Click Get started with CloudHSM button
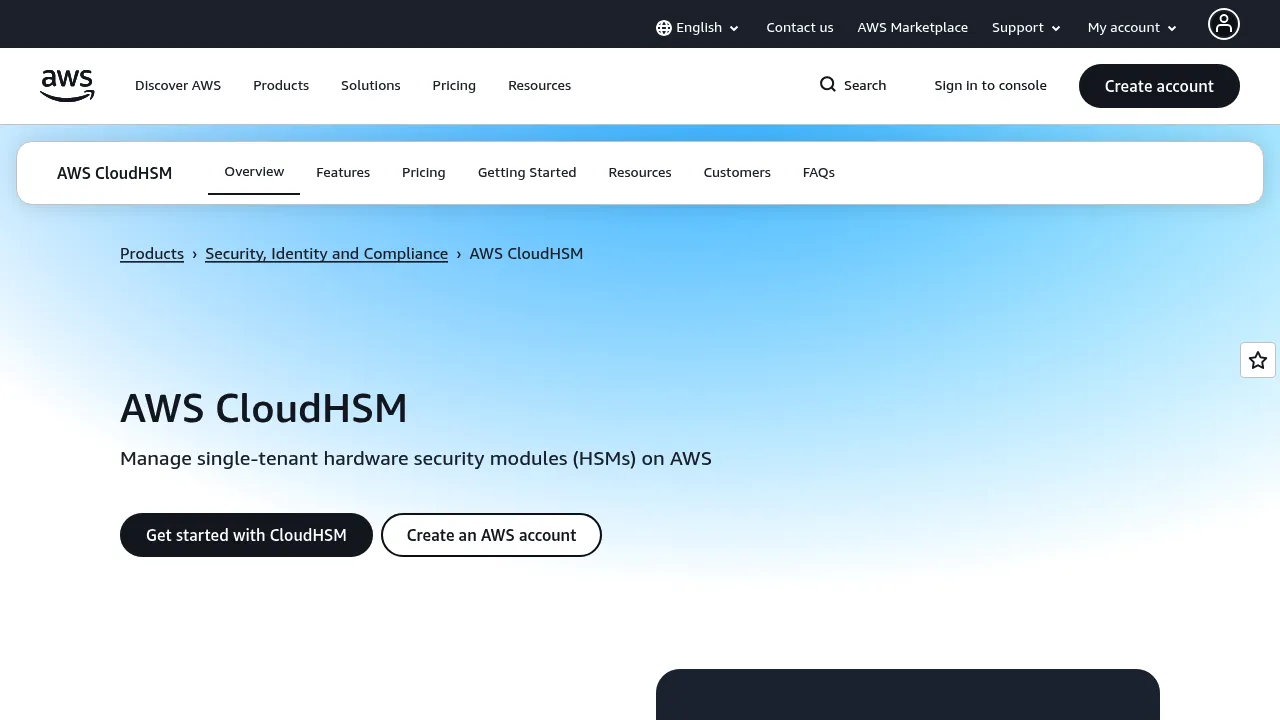Image resolution: width=1280 pixels, height=720 pixels. tap(246, 535)
